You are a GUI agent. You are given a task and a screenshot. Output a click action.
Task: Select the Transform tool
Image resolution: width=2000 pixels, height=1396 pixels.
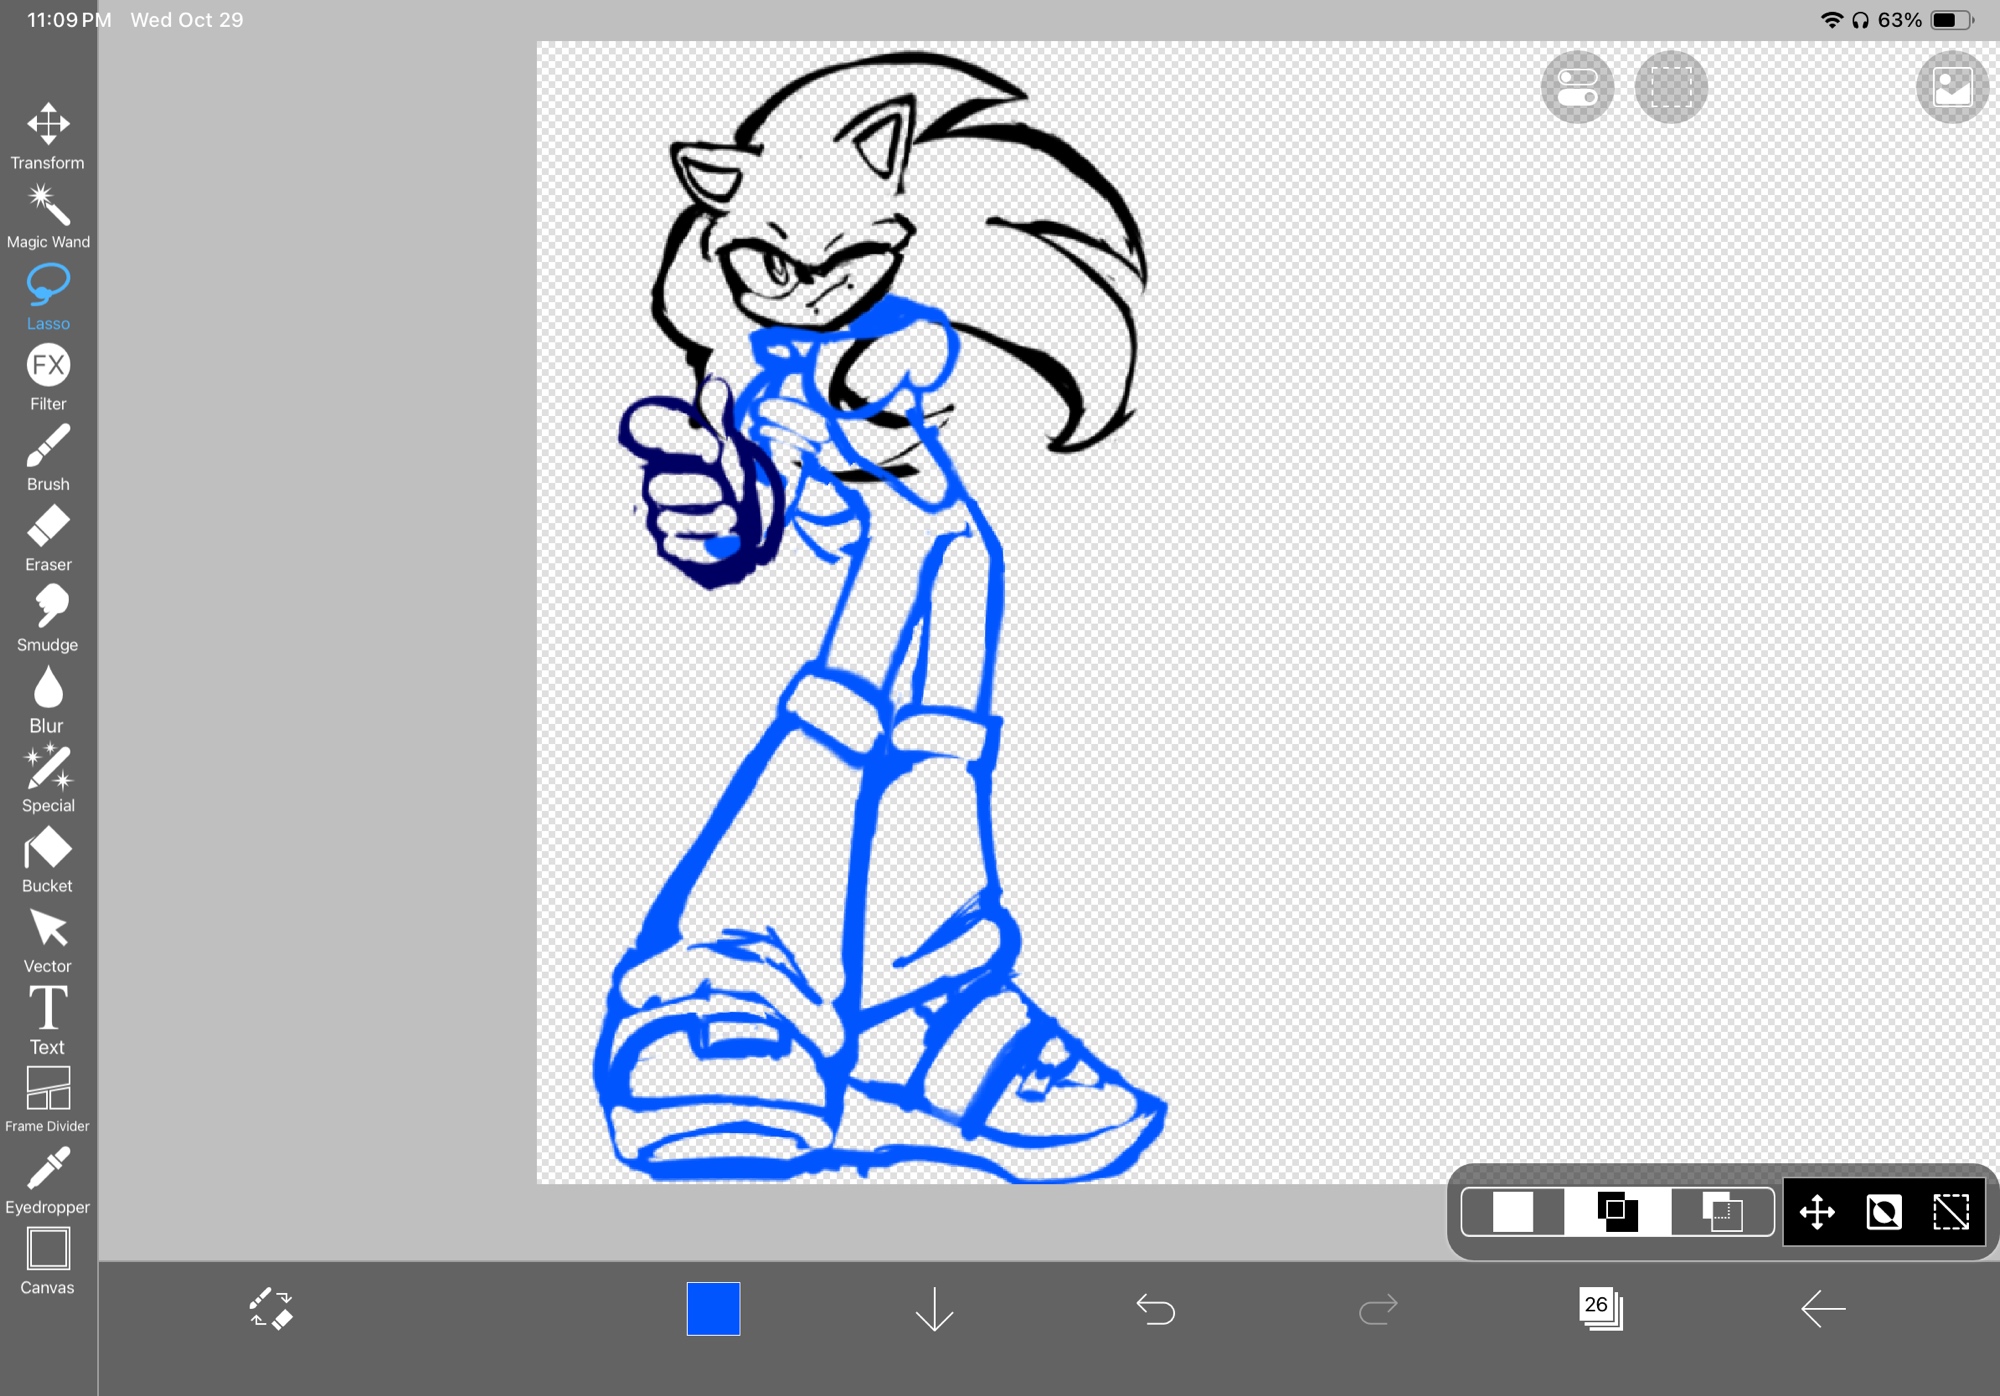(x=48, y=135)
